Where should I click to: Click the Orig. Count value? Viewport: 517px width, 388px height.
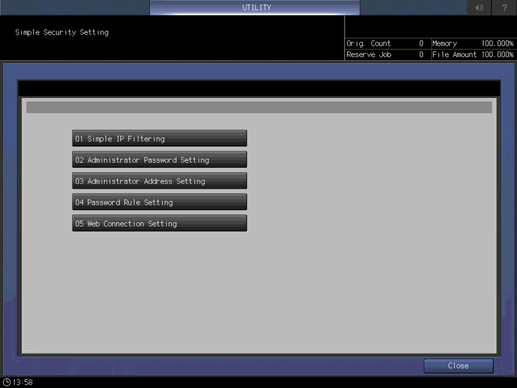[x=421, y=43]
